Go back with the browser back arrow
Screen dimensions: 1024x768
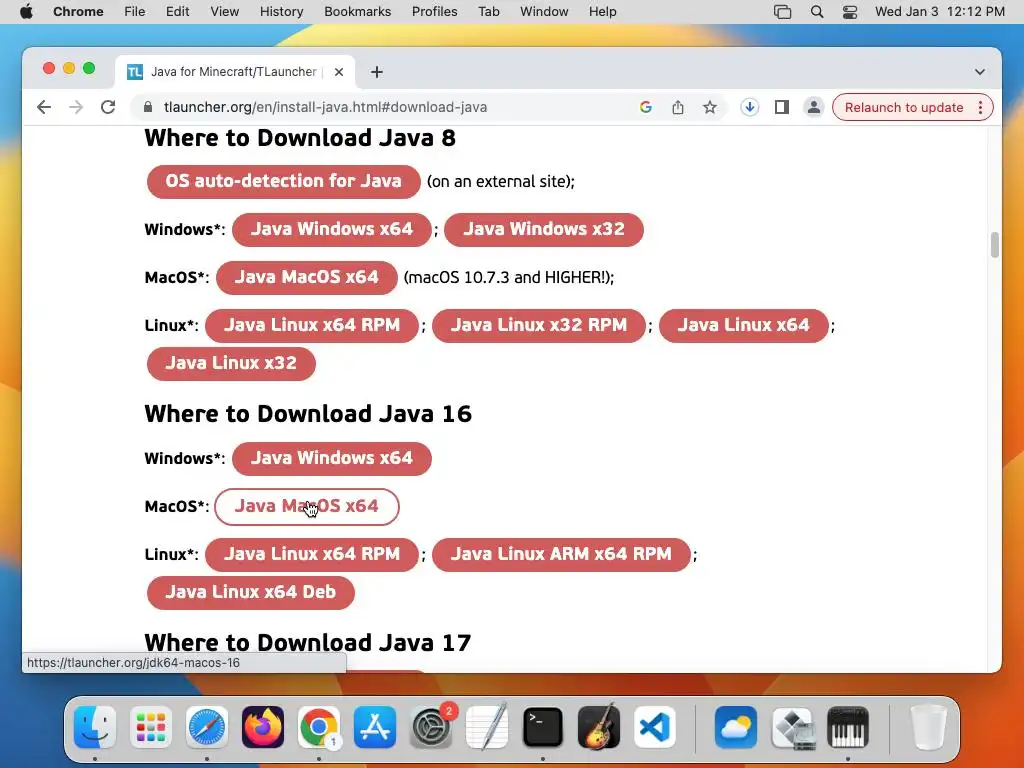pyautogui.click(x=44, y=107)
